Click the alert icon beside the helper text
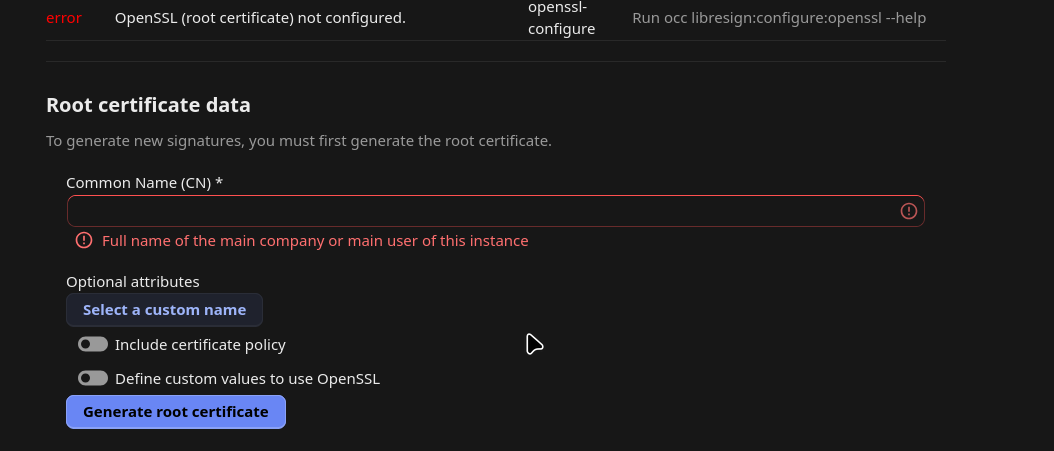 (84, 240)
